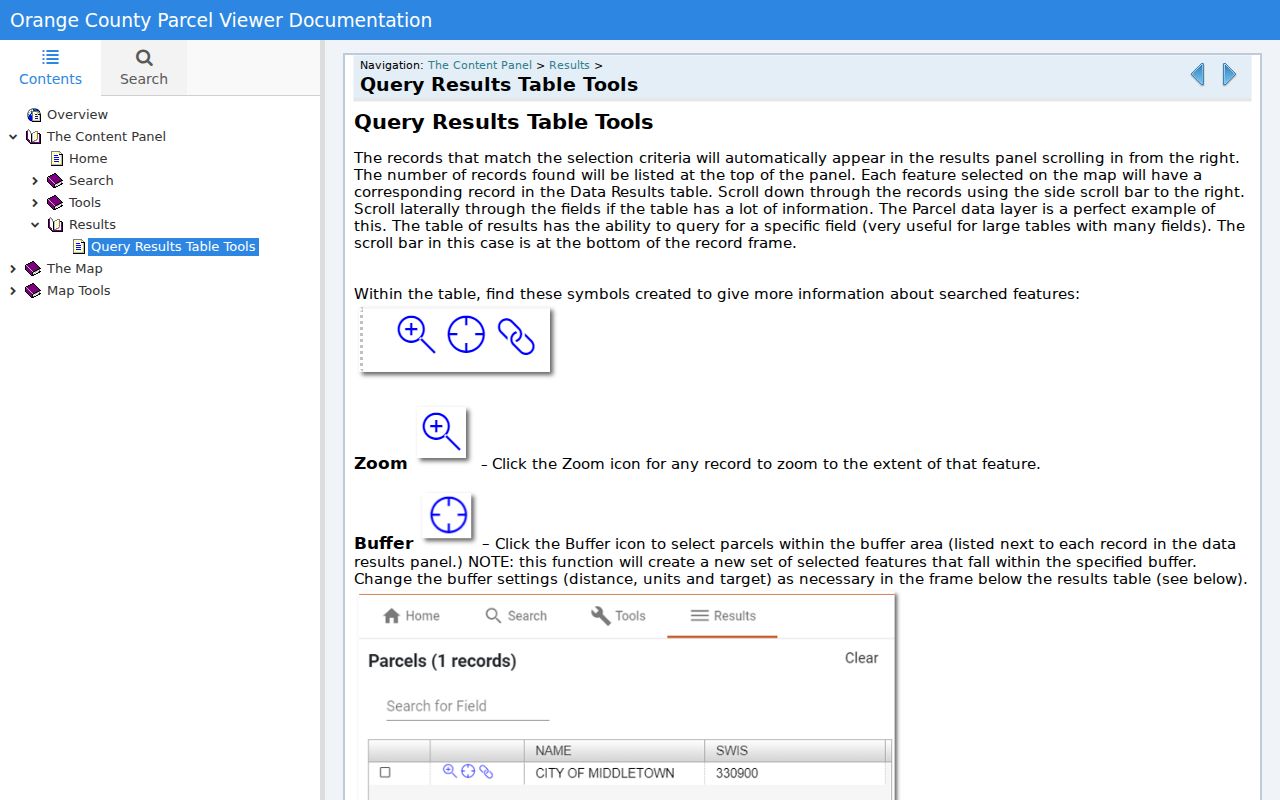Tick the checkbox for City of Middletown row
This screenshot has width=1280, height=800.
(385, 773)
